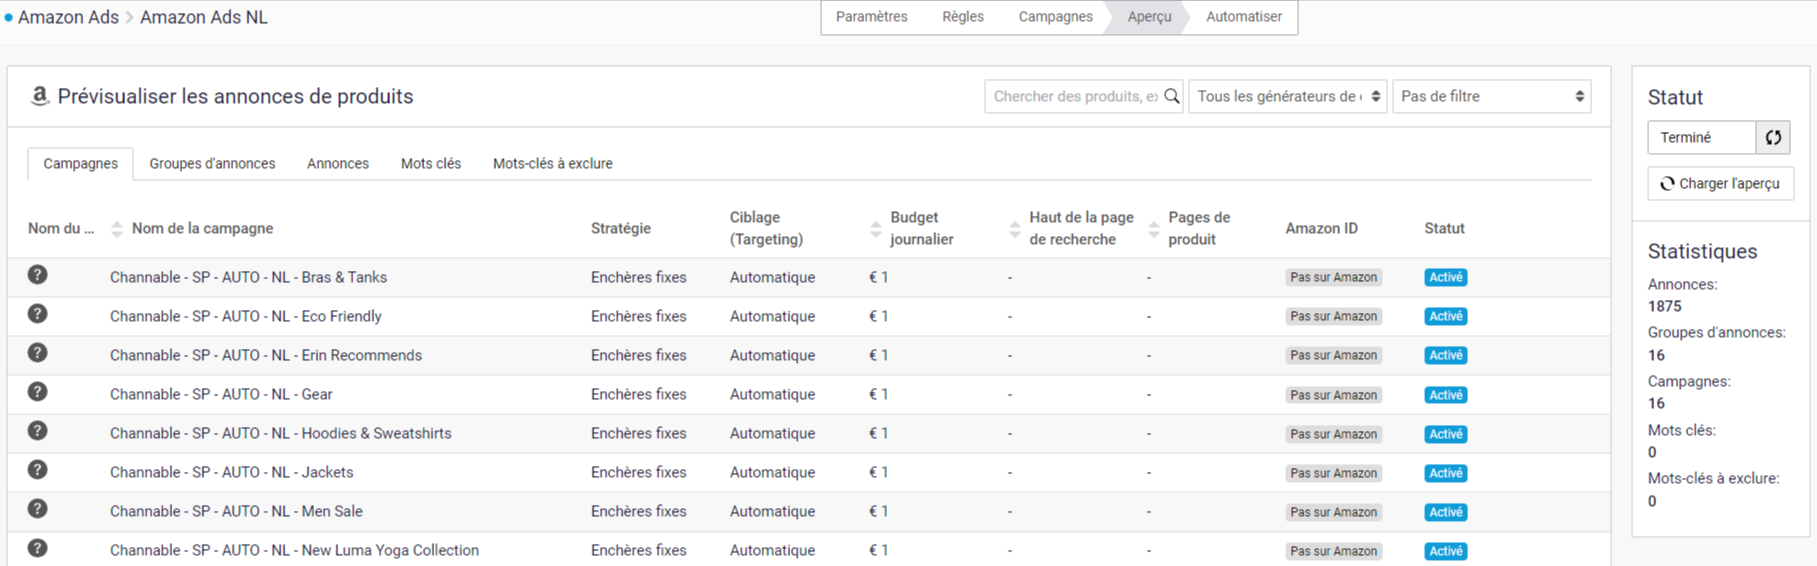Viewport: 1817px width, 566px height.
Task: Switch to the Campagnes tab
Action: (x=80, y=164)
